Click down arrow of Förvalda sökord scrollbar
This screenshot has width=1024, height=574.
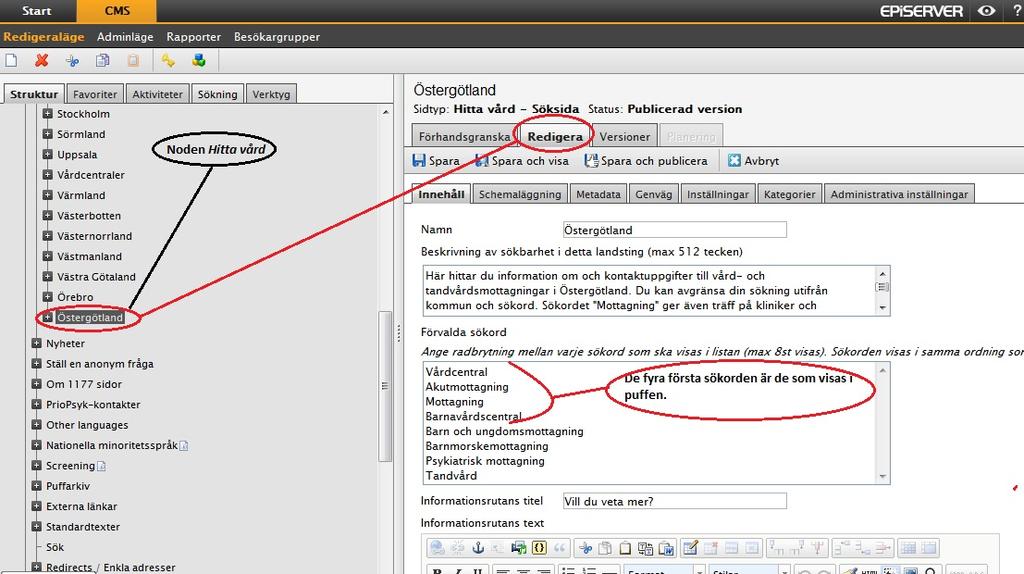point(882,477)
